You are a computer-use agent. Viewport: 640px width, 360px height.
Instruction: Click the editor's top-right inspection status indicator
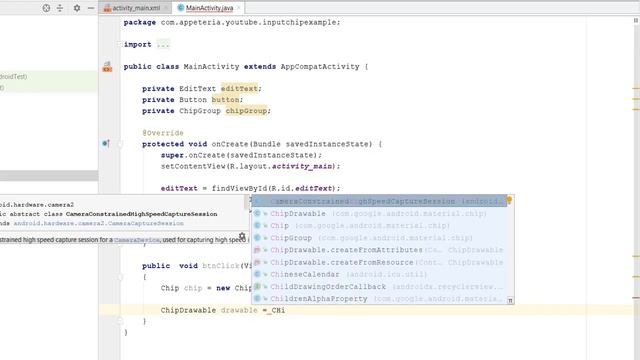click(636, 20)
